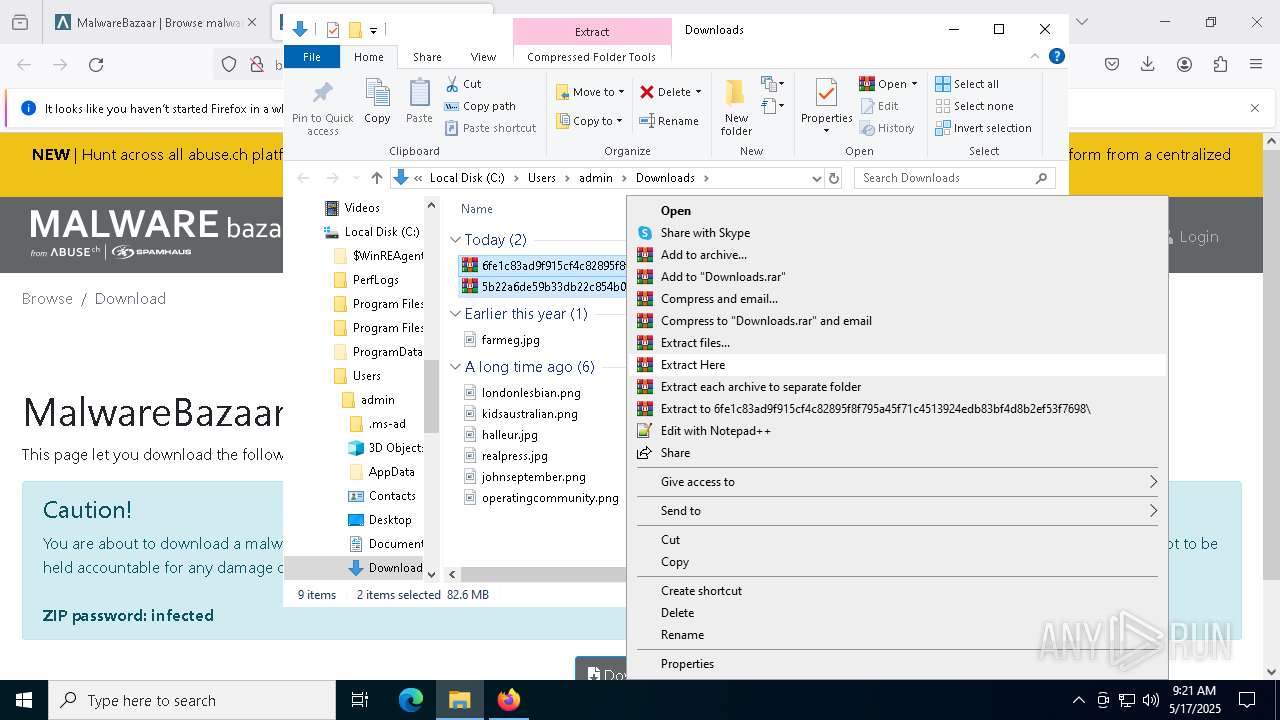This screenshot has width=1280, height=720.
Task: Open the Compressed Folder Tools tab
Action: (x=592, y=57)
